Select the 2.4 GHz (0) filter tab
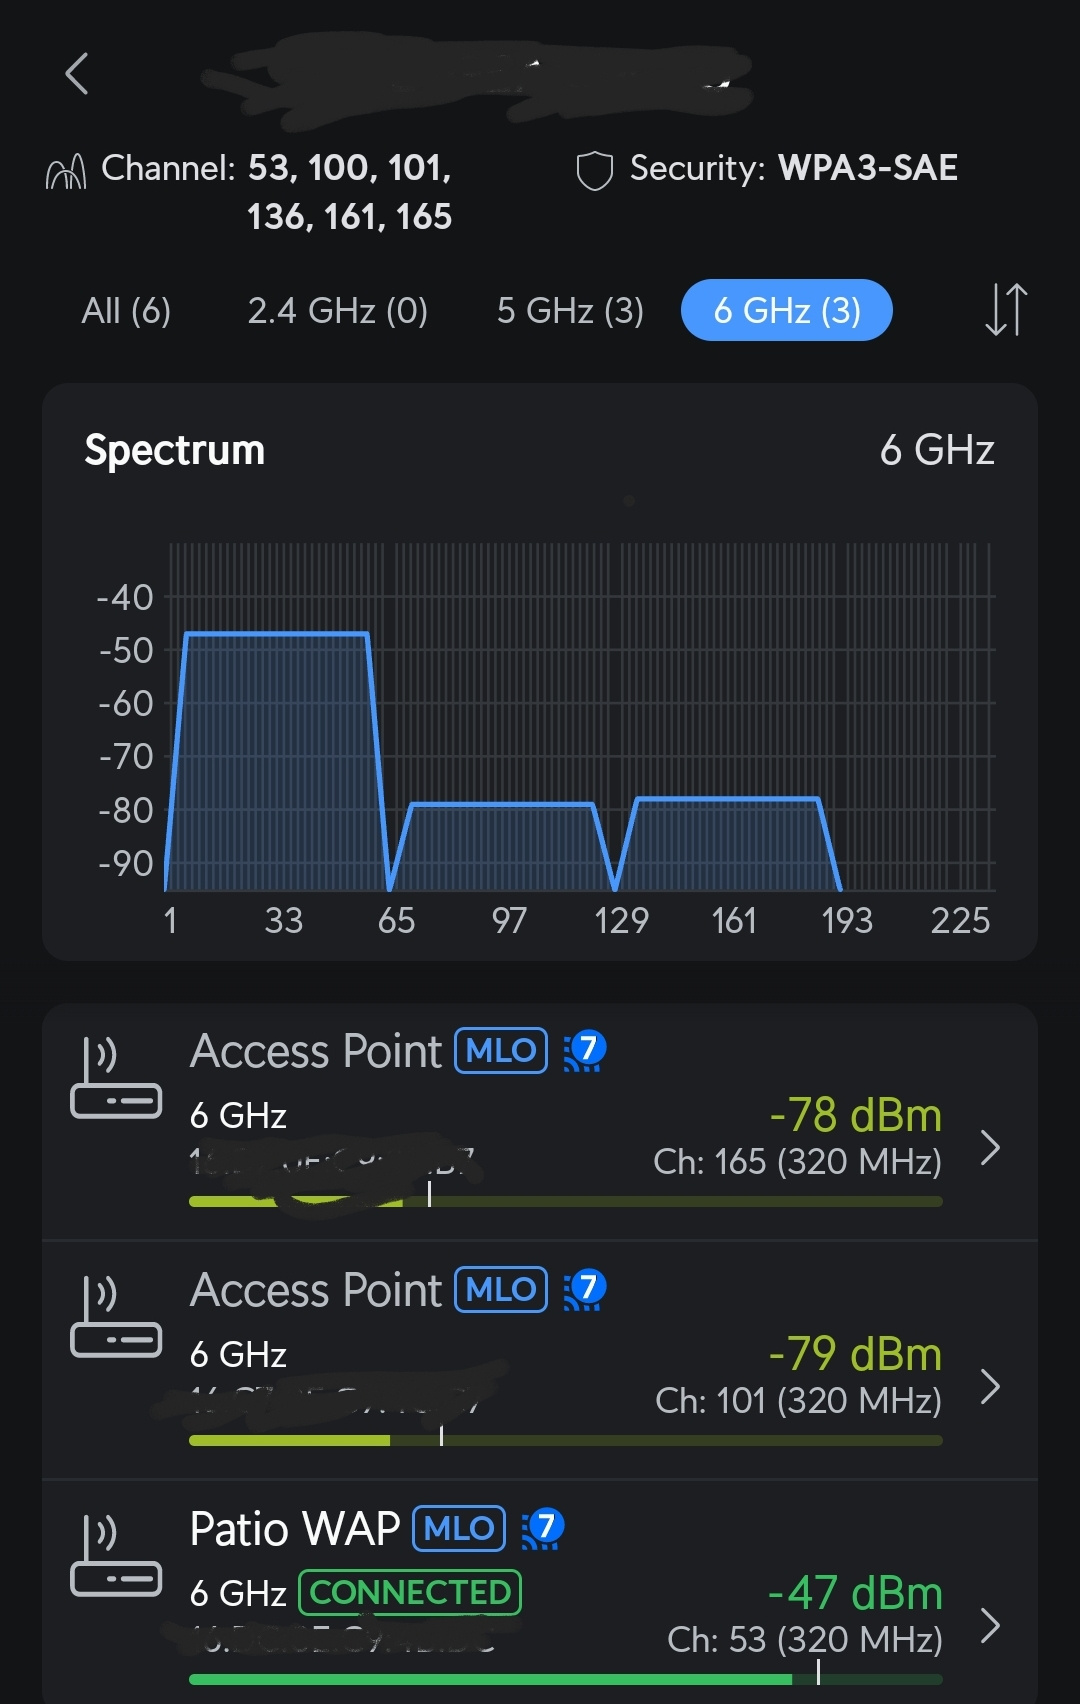 click(338, 311)
